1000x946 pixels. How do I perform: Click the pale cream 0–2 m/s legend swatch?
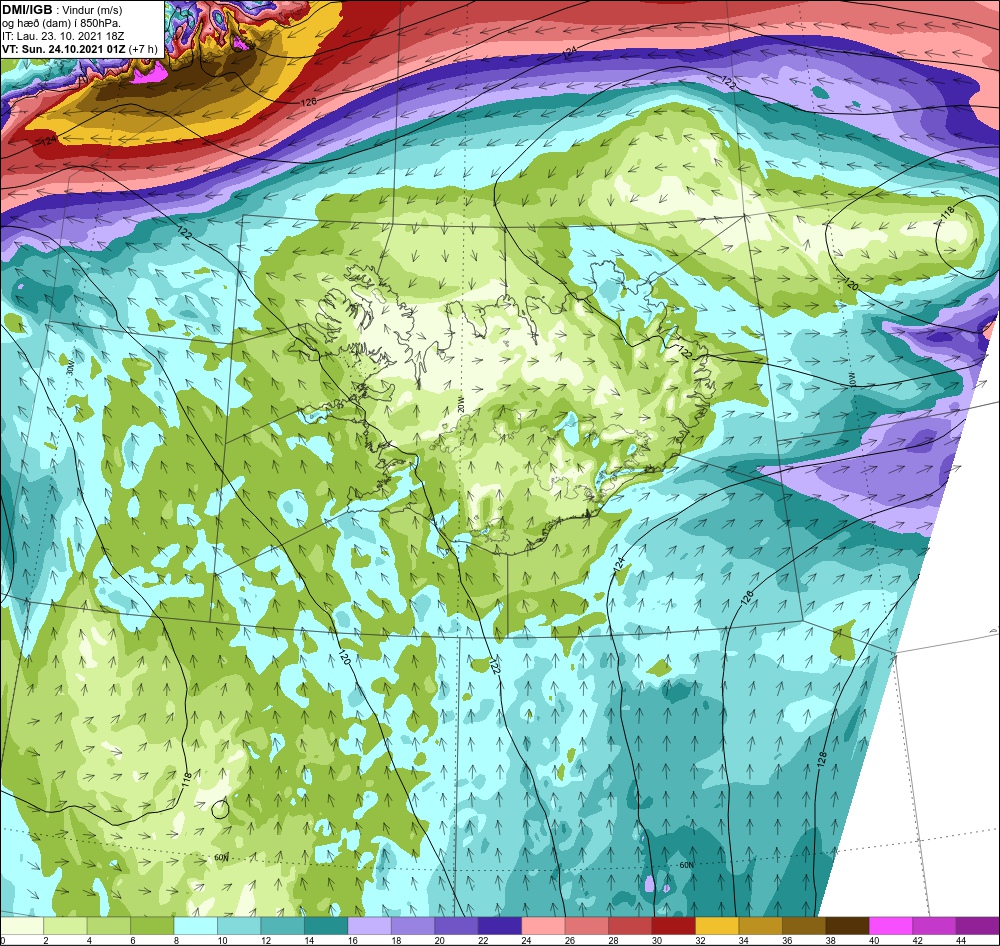[x=22, y=926]
